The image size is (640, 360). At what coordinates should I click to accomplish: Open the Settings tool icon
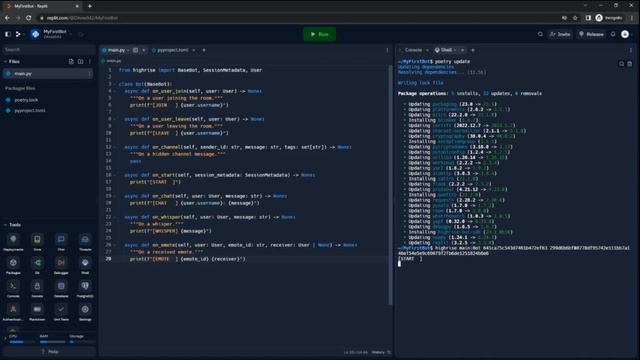pos(85,309)
